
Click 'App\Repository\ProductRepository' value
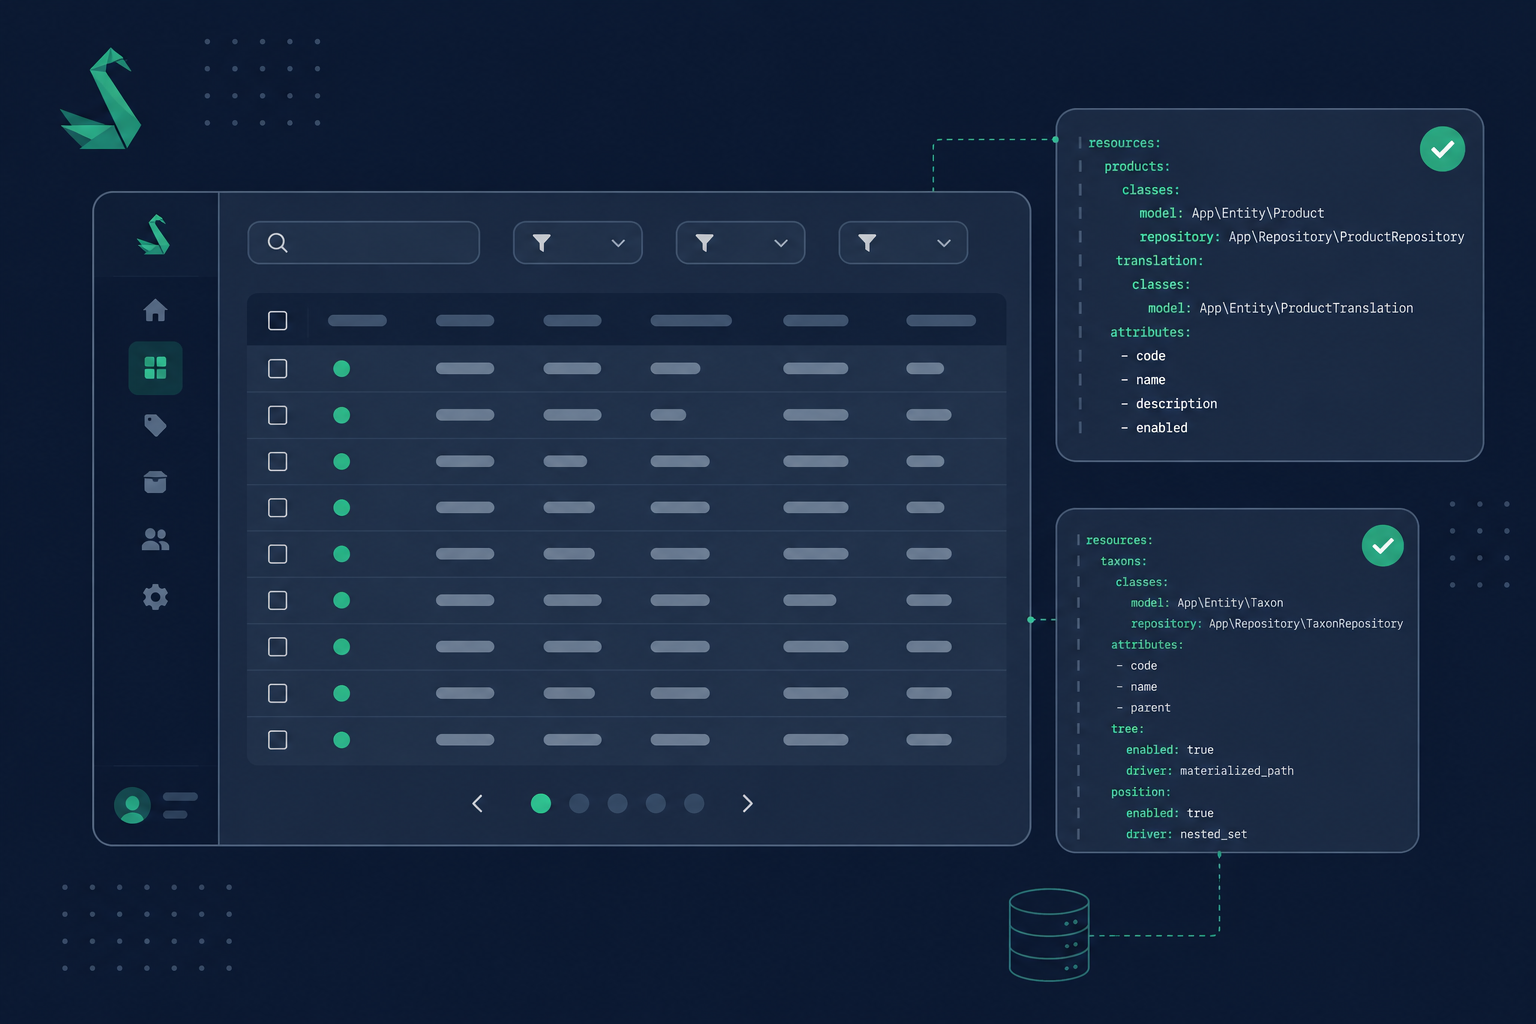point(1346,237)
